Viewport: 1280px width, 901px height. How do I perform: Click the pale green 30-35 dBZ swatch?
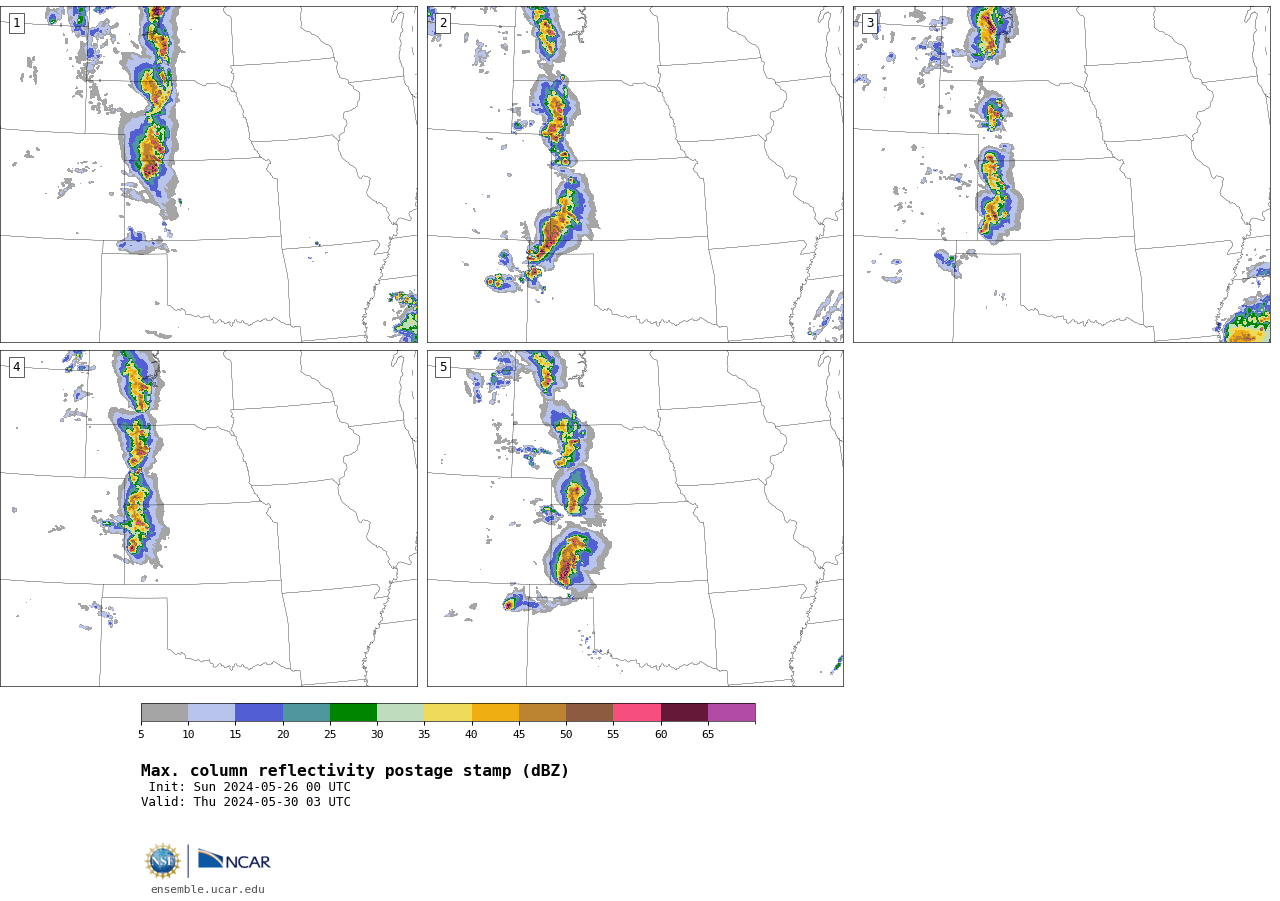pyautogui.click(x=401, y=712)
